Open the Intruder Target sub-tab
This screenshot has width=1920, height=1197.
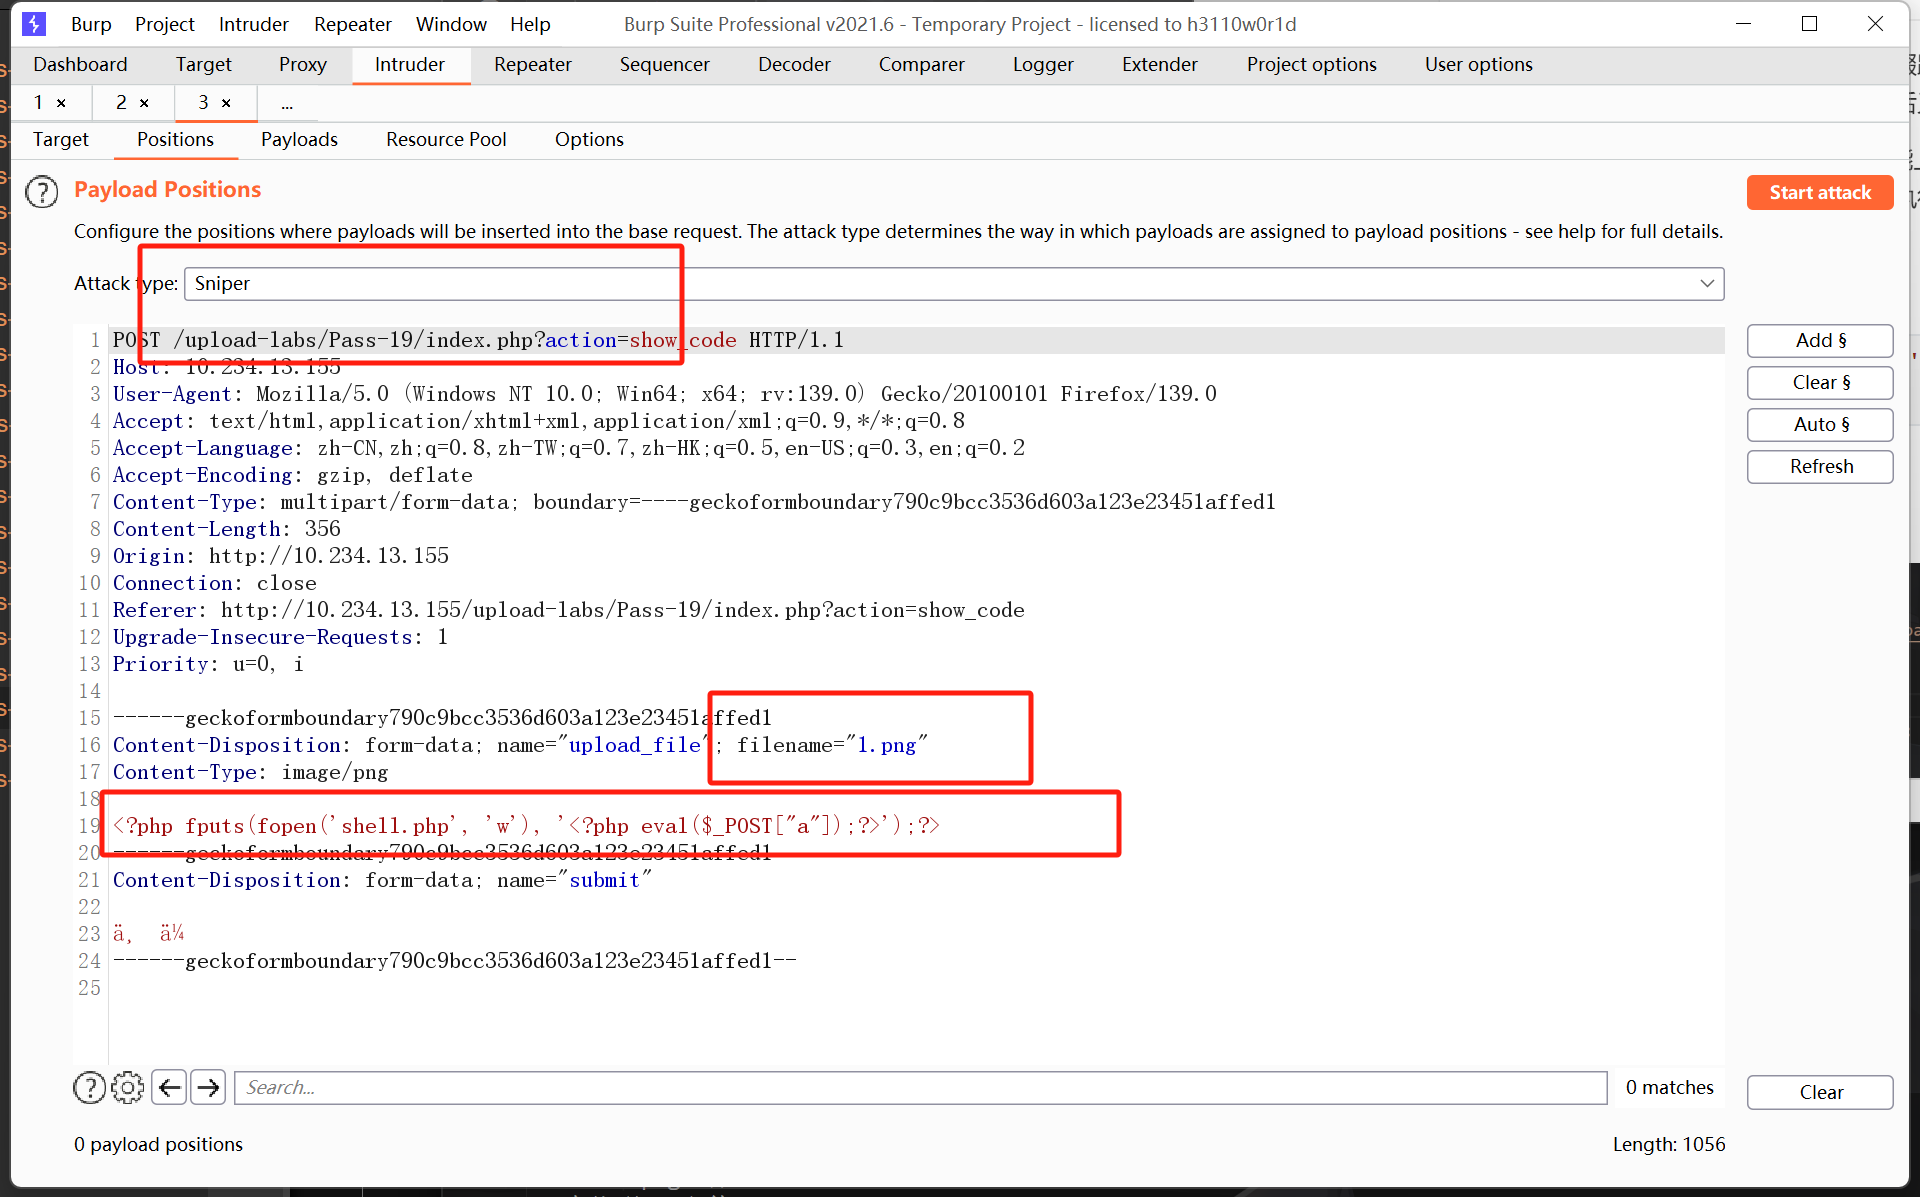pyautogui.click(x=61, y=140)
